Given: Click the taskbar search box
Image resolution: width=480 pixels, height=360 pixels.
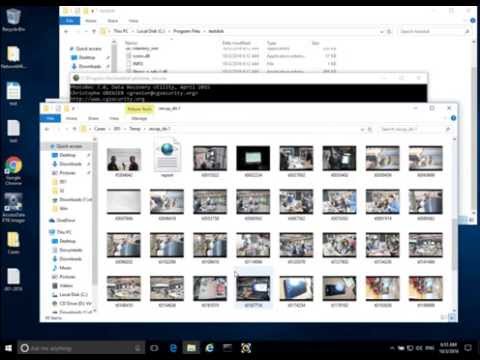Looking at the screenshot, I should tap(81, 348).
